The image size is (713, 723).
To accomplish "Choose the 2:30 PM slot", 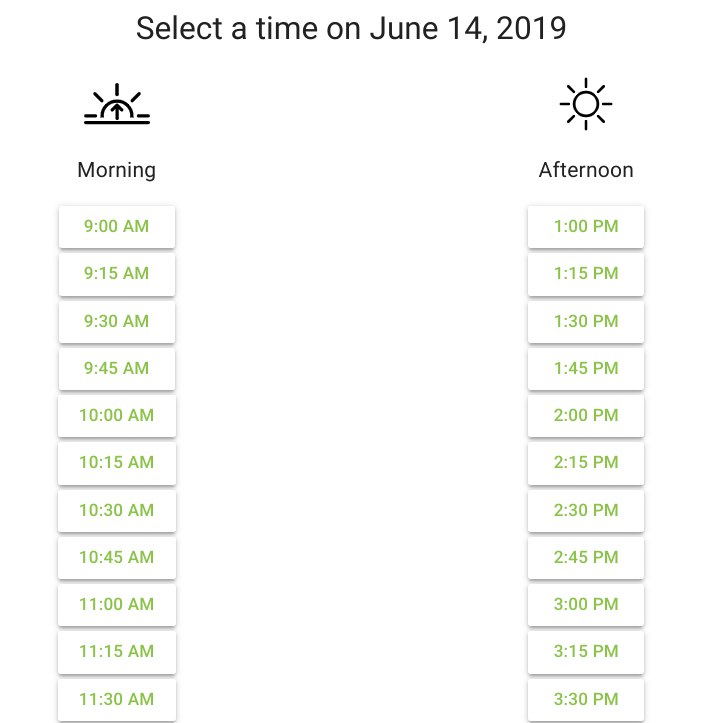I will 586,510.
